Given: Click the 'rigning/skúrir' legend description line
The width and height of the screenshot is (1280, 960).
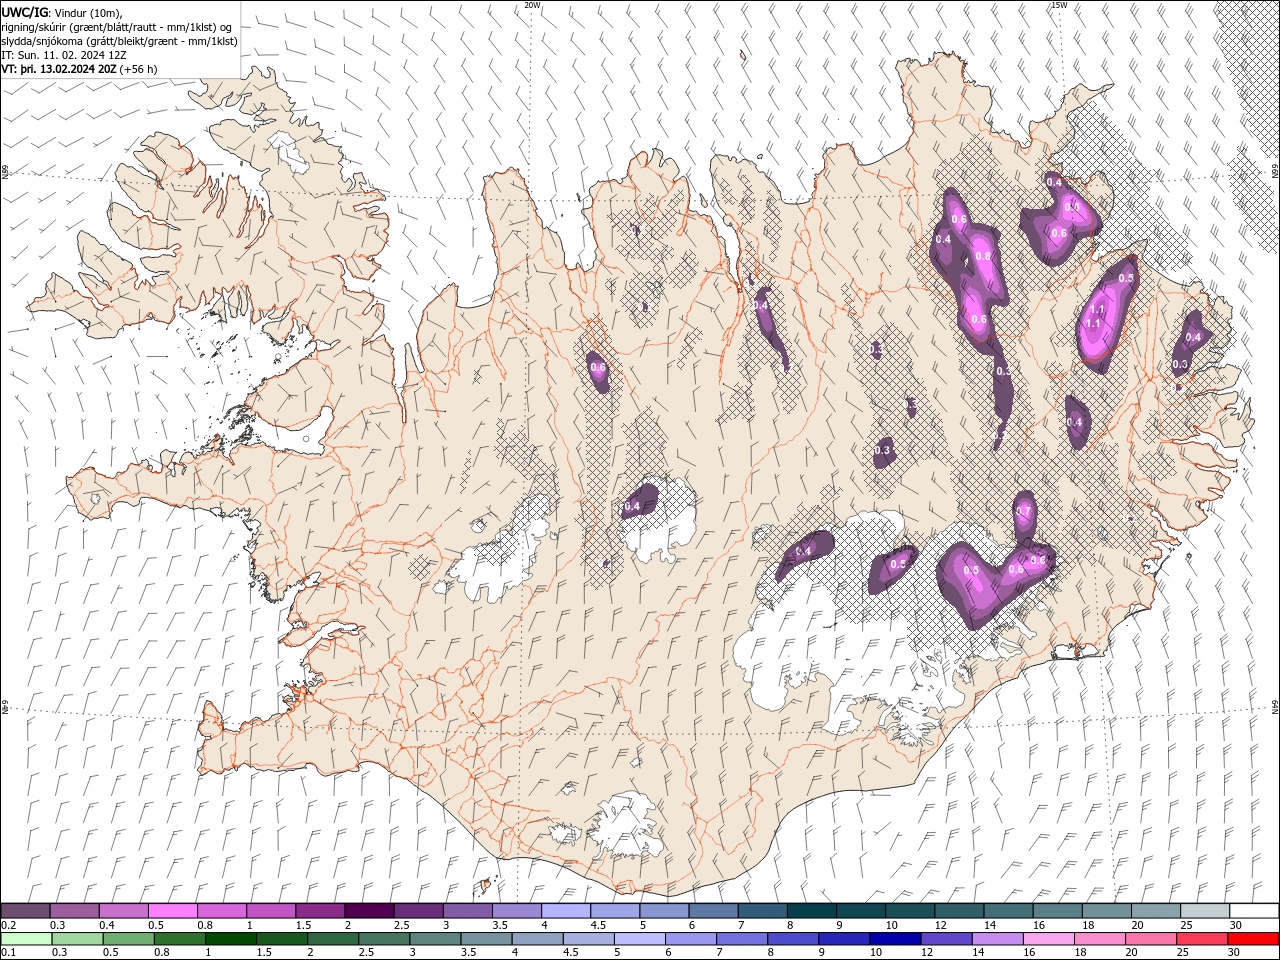Looking at the screenshot, I should (117, 27).
